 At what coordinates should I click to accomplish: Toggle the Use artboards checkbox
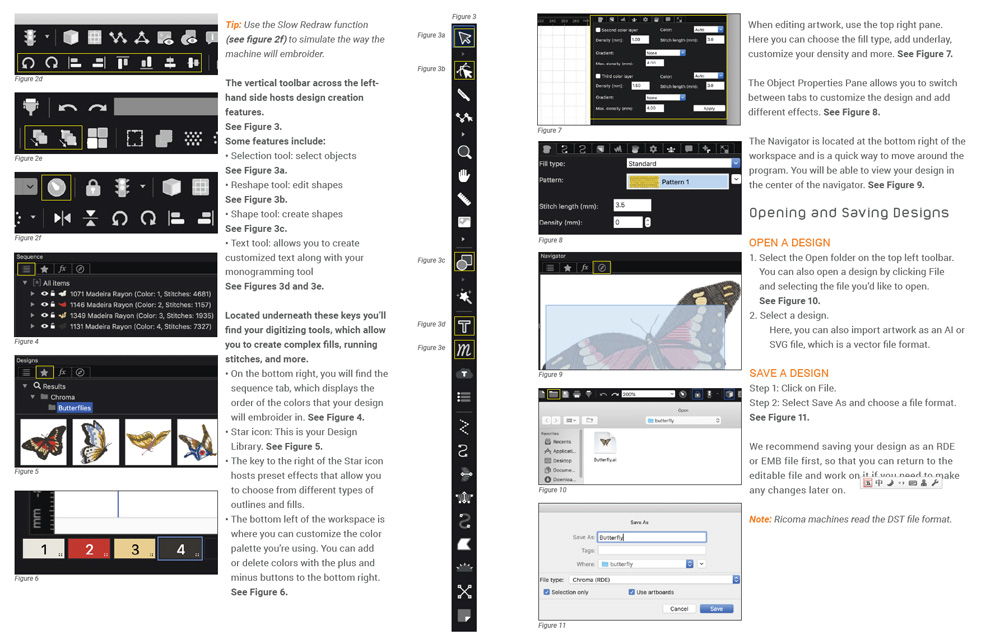(x=631, y=592)
